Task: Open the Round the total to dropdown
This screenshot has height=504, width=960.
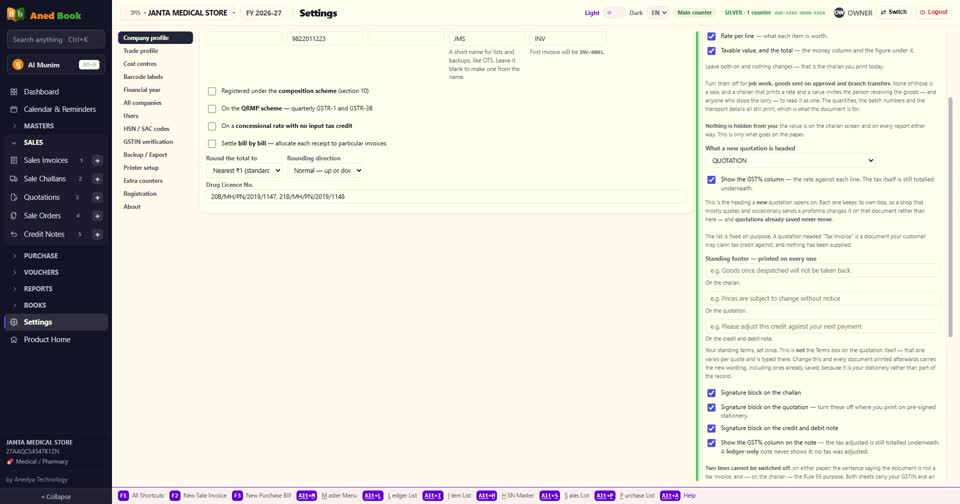Action: tap(244, 171)
